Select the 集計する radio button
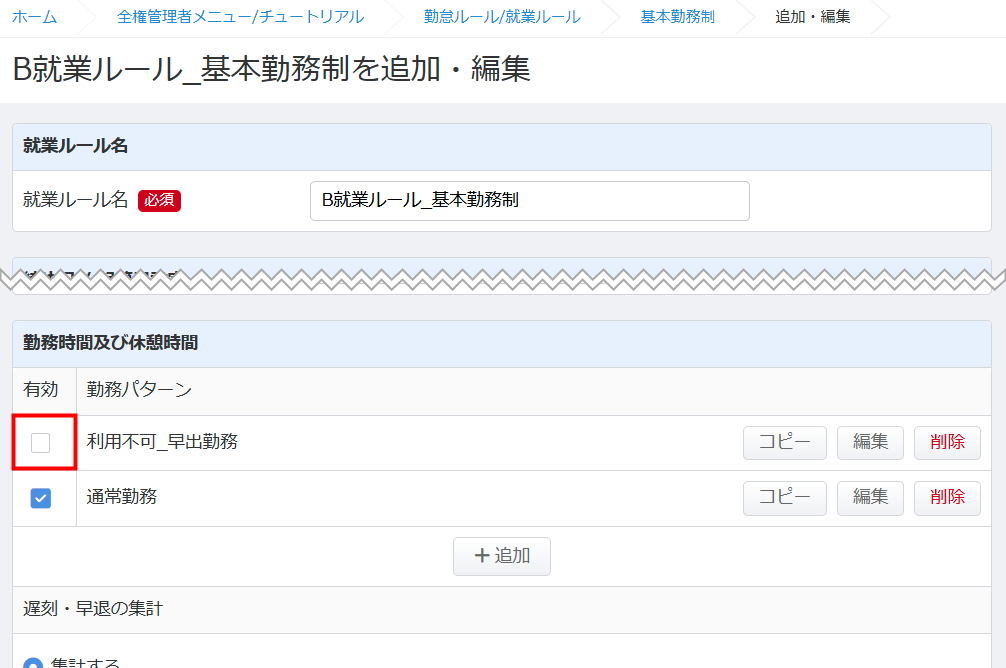The height and width of the screenshot is (668, 1006). [x=33, y=664]
